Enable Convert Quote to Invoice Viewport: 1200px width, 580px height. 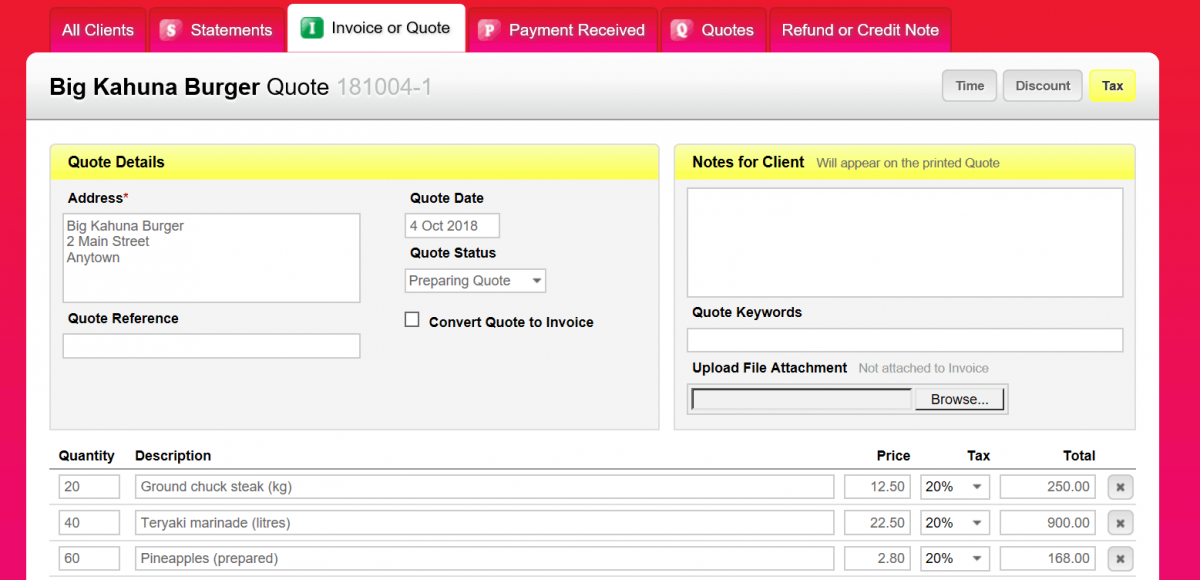tap(411, 319)
